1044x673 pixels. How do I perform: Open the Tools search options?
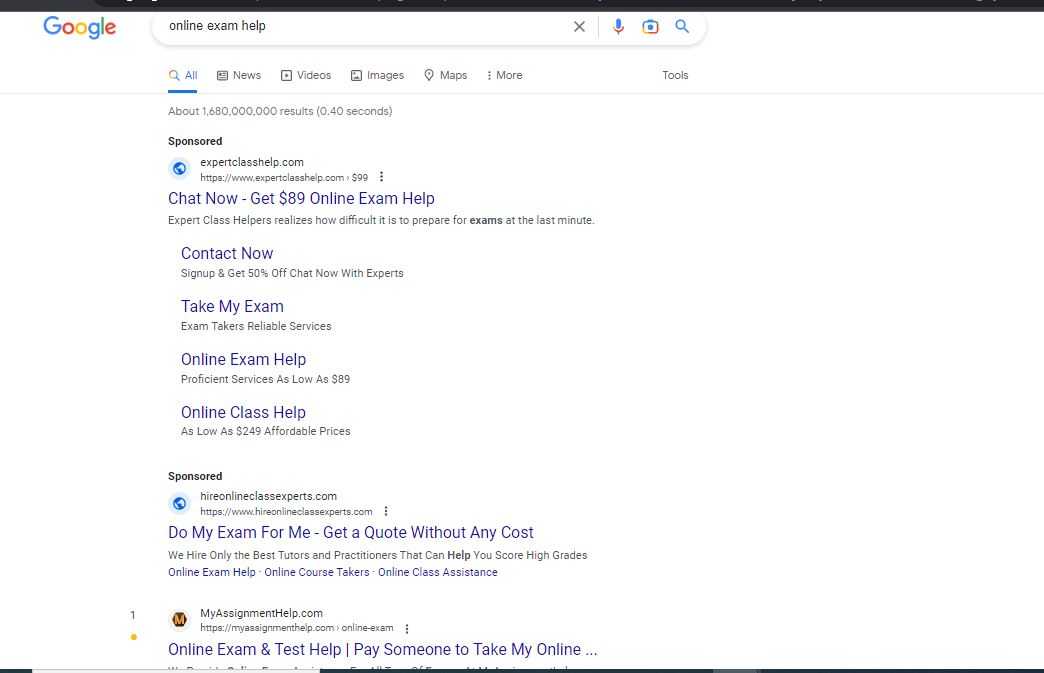tap(675, 75)
